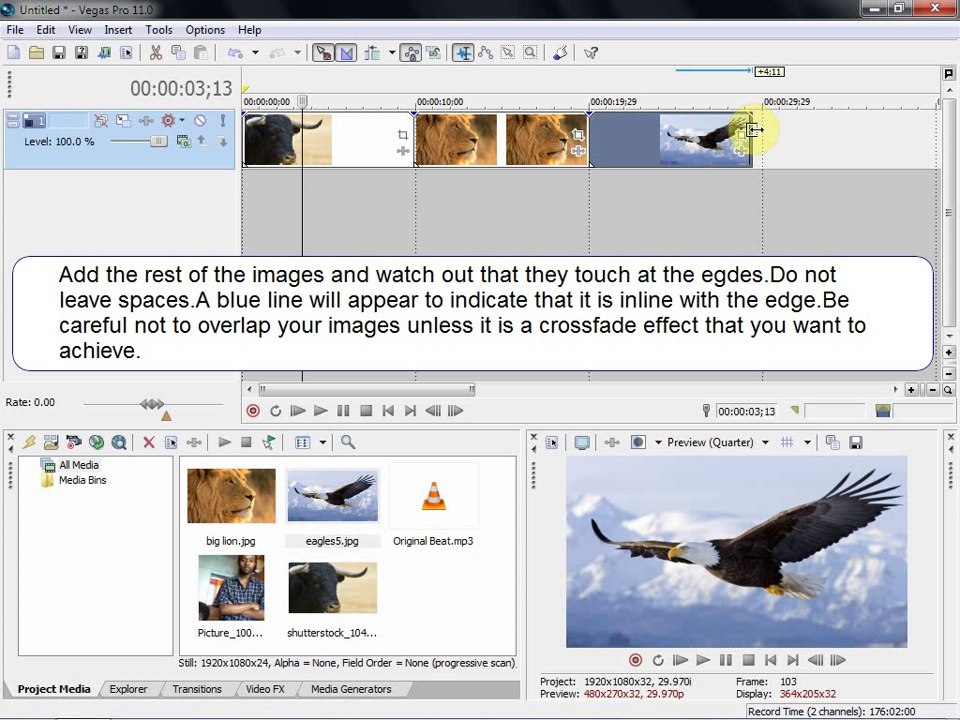This screenshot has height=720, width=960.
Task: Click the Undo arrow icon
Action: click(235, 53)
